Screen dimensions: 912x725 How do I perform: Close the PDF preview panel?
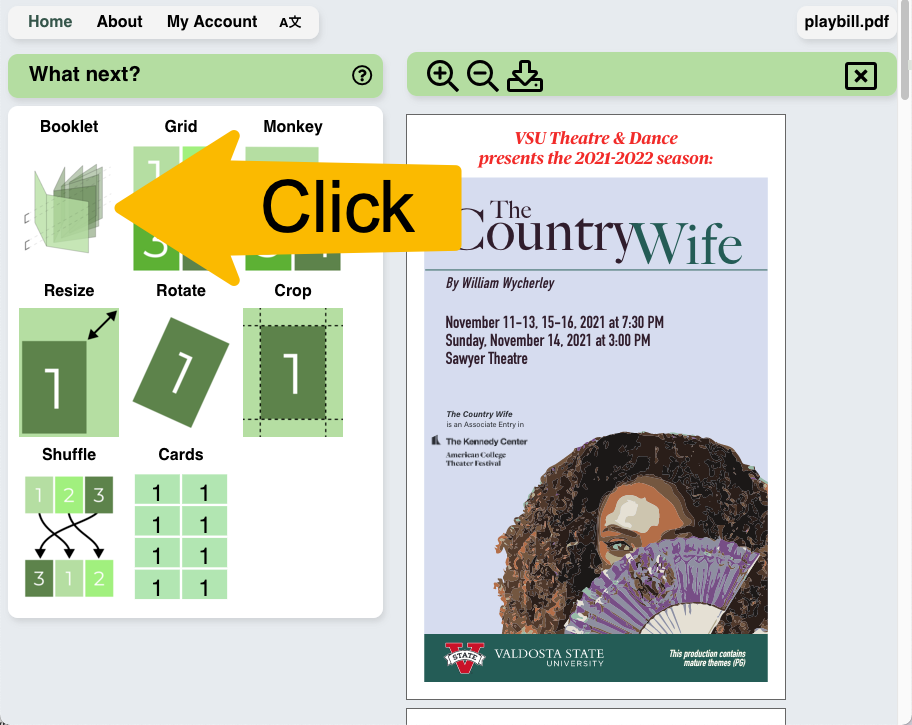[x=861, y=76]
